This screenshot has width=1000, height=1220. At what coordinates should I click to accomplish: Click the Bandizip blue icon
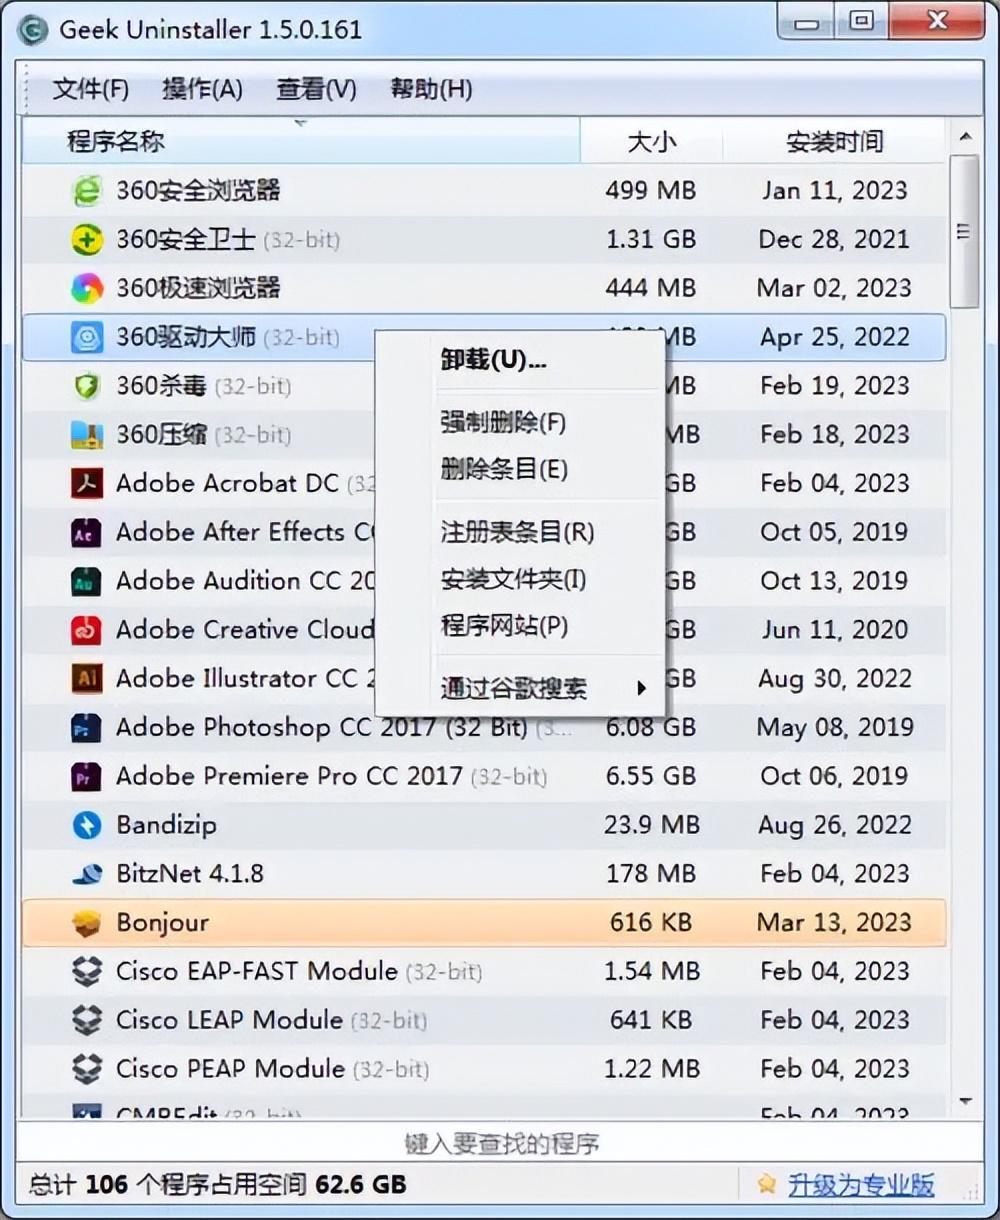click(x=87, y=825)
